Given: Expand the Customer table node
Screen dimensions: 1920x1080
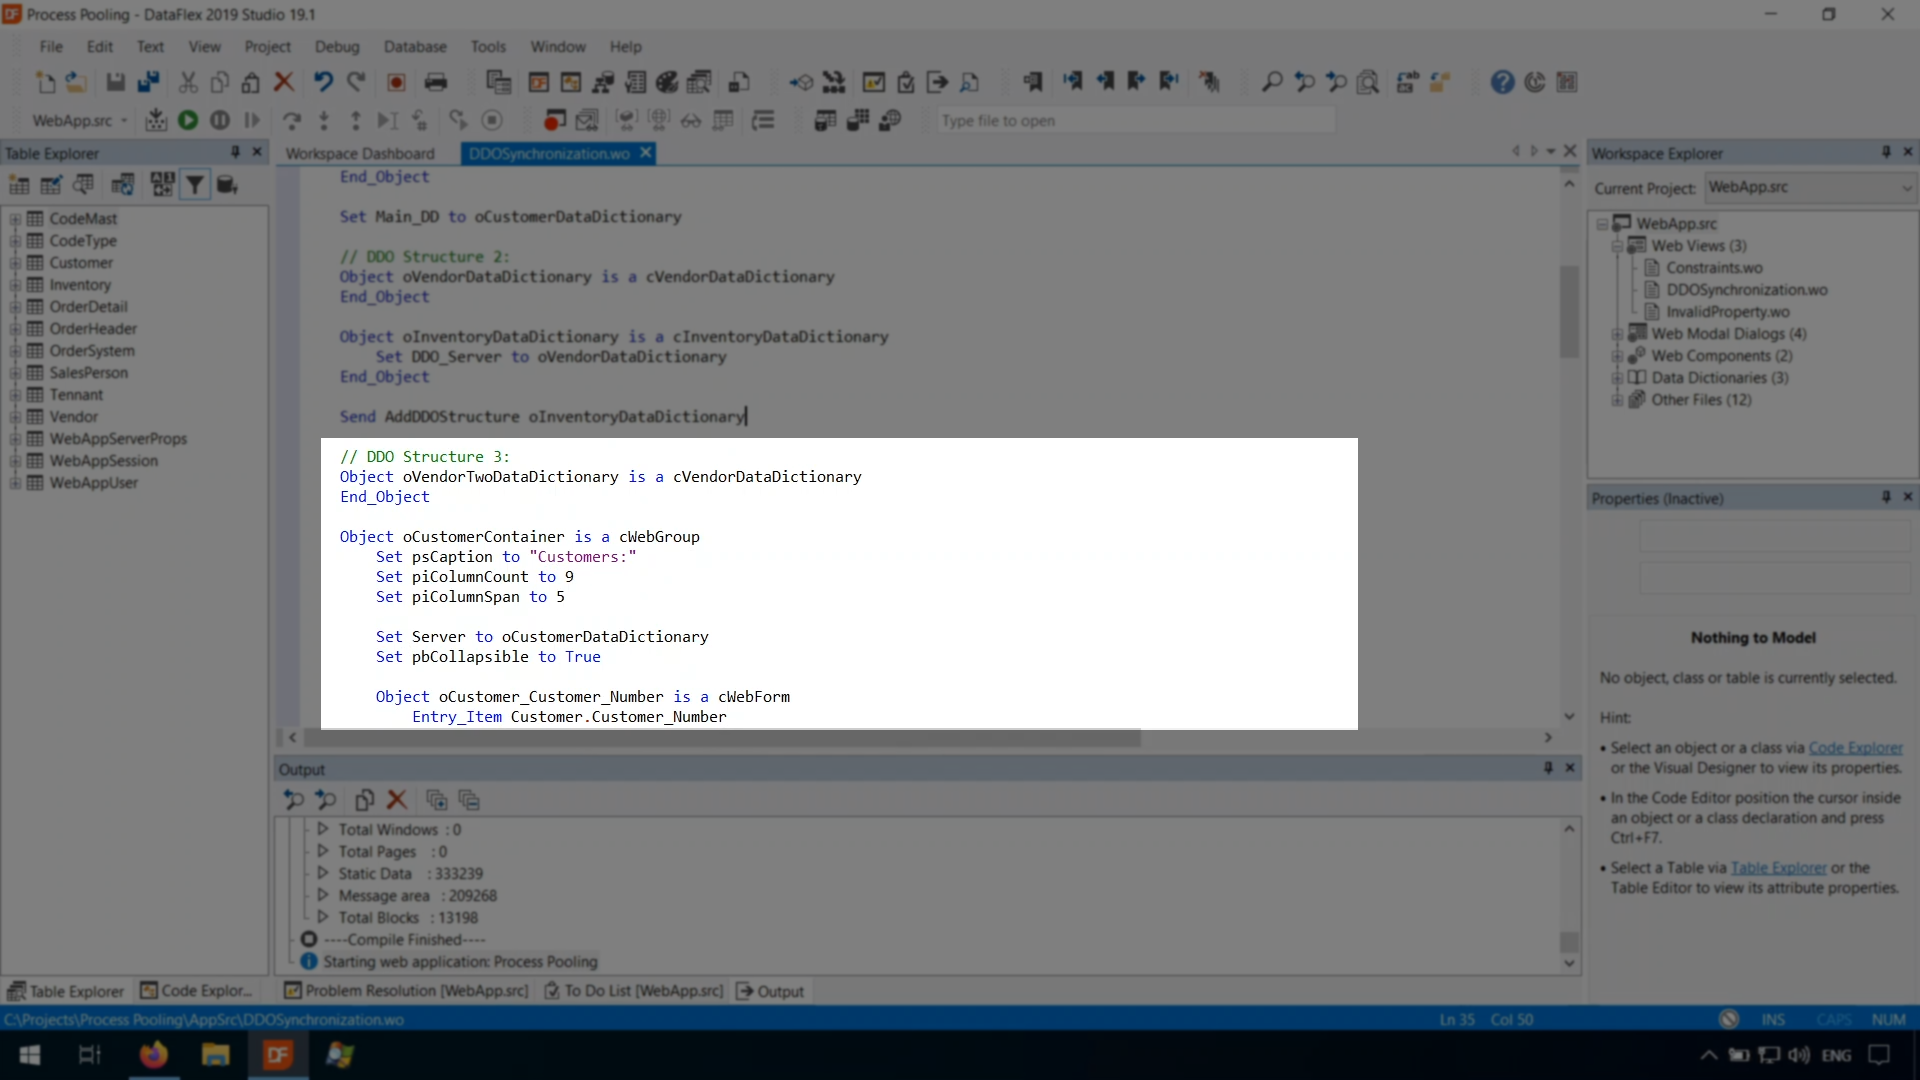Looking at the screenshot, I should 15,263.
